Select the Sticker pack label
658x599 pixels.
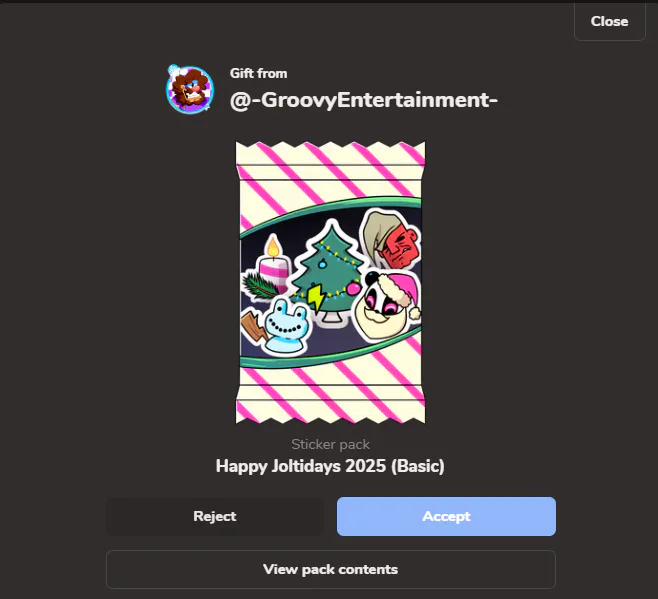[331, 444]
